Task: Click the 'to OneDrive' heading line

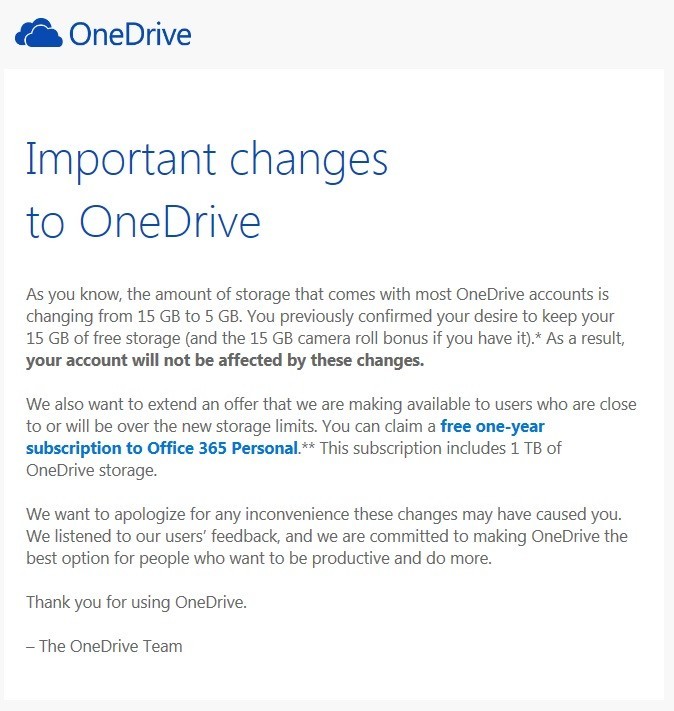Action: [x=143, y=222]
